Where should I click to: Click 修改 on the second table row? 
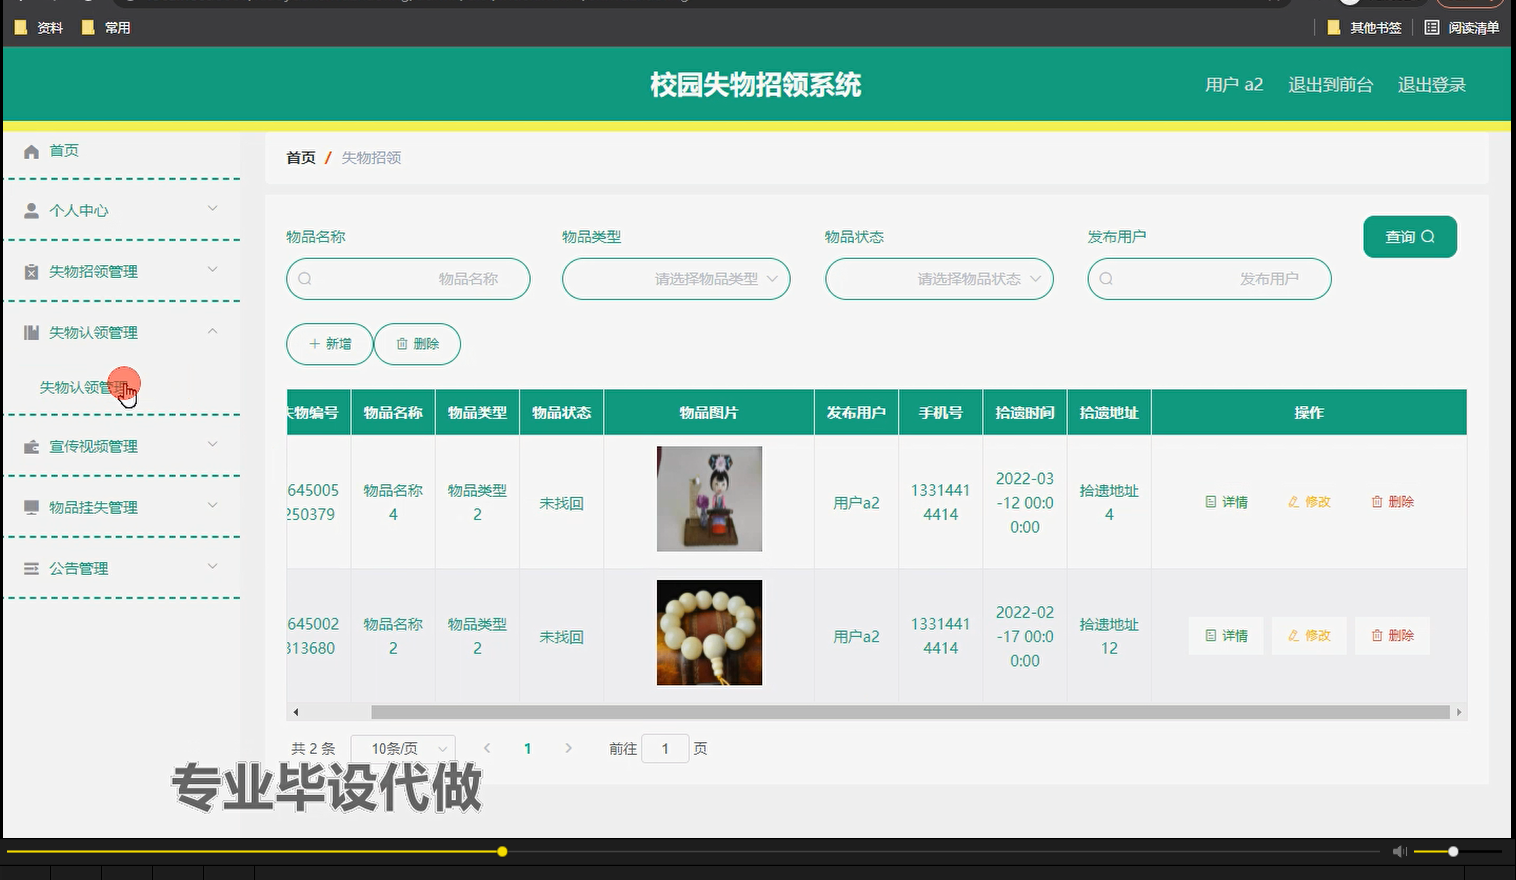(1308, 635)
